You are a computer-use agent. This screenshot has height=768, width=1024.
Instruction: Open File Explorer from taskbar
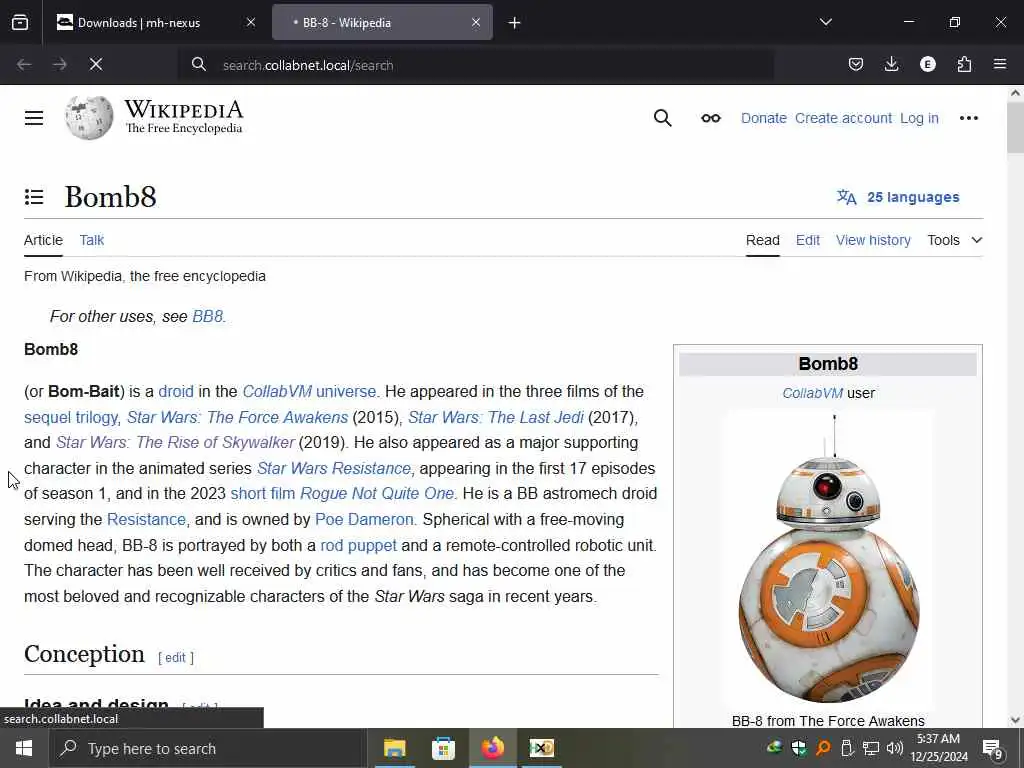(x=394, y=748)
